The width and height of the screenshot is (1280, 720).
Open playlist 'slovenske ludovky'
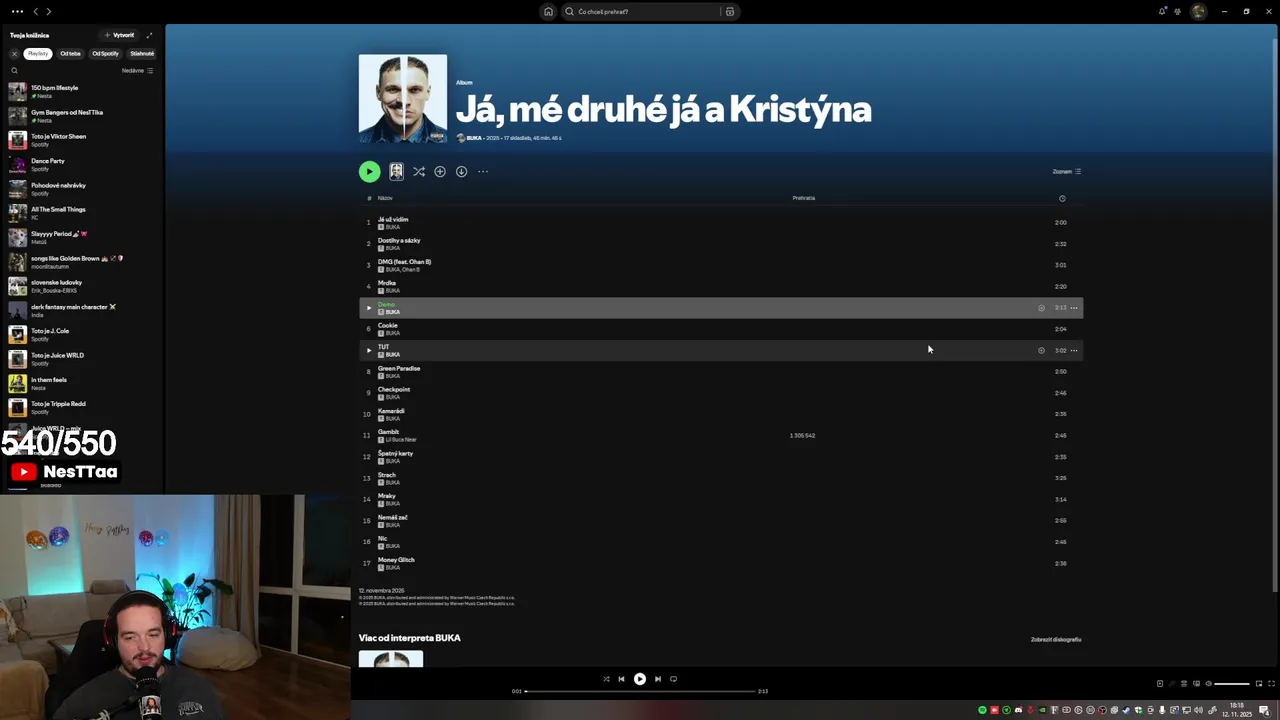82,286
